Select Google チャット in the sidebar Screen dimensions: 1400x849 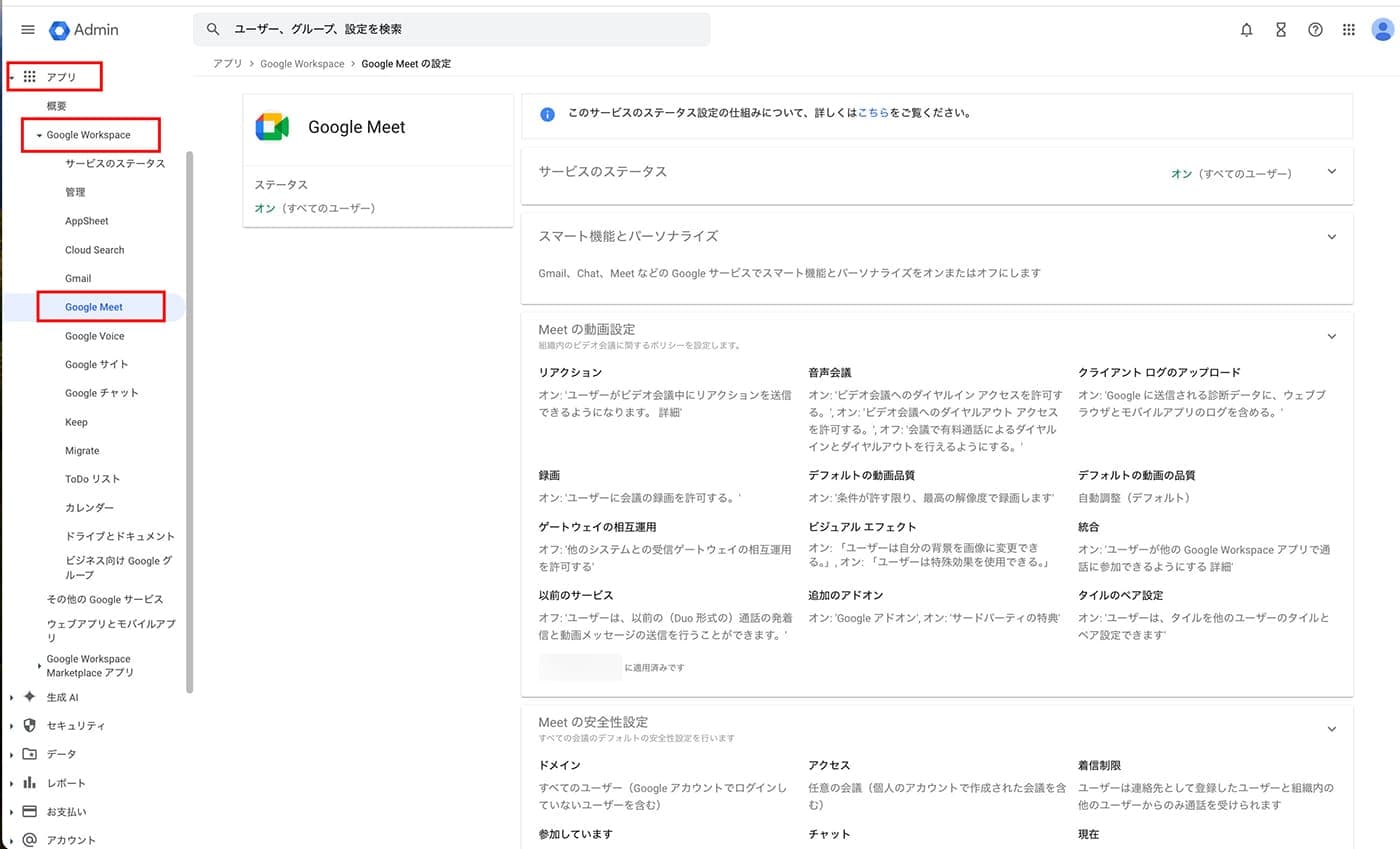tap(102, 393)
